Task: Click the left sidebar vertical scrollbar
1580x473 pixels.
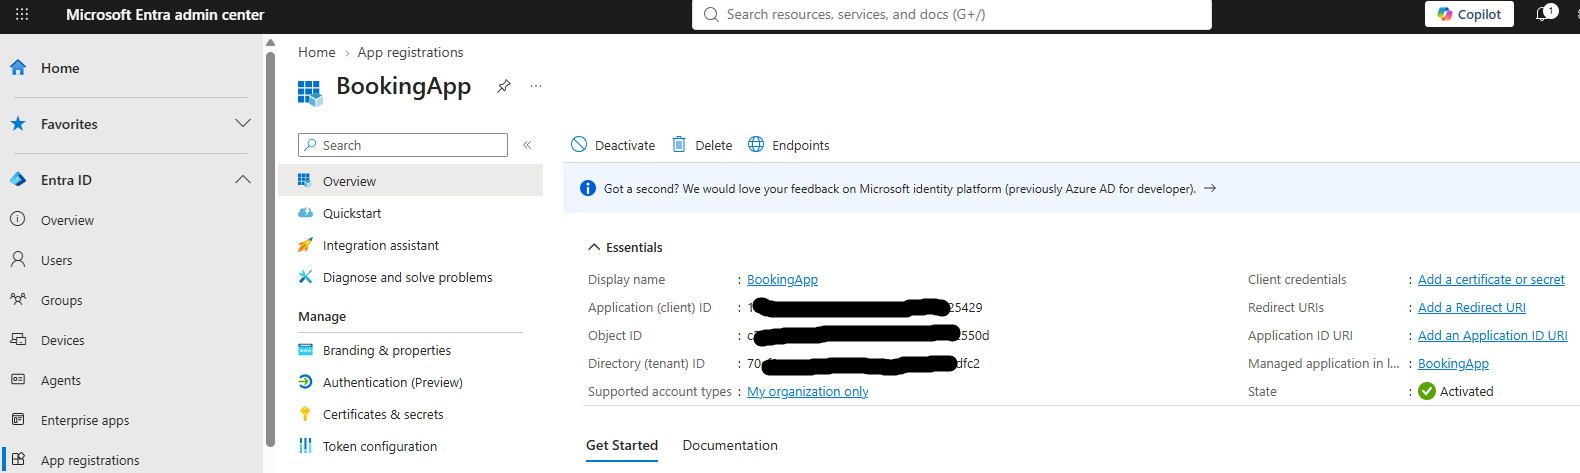Action: click(270, 250)
